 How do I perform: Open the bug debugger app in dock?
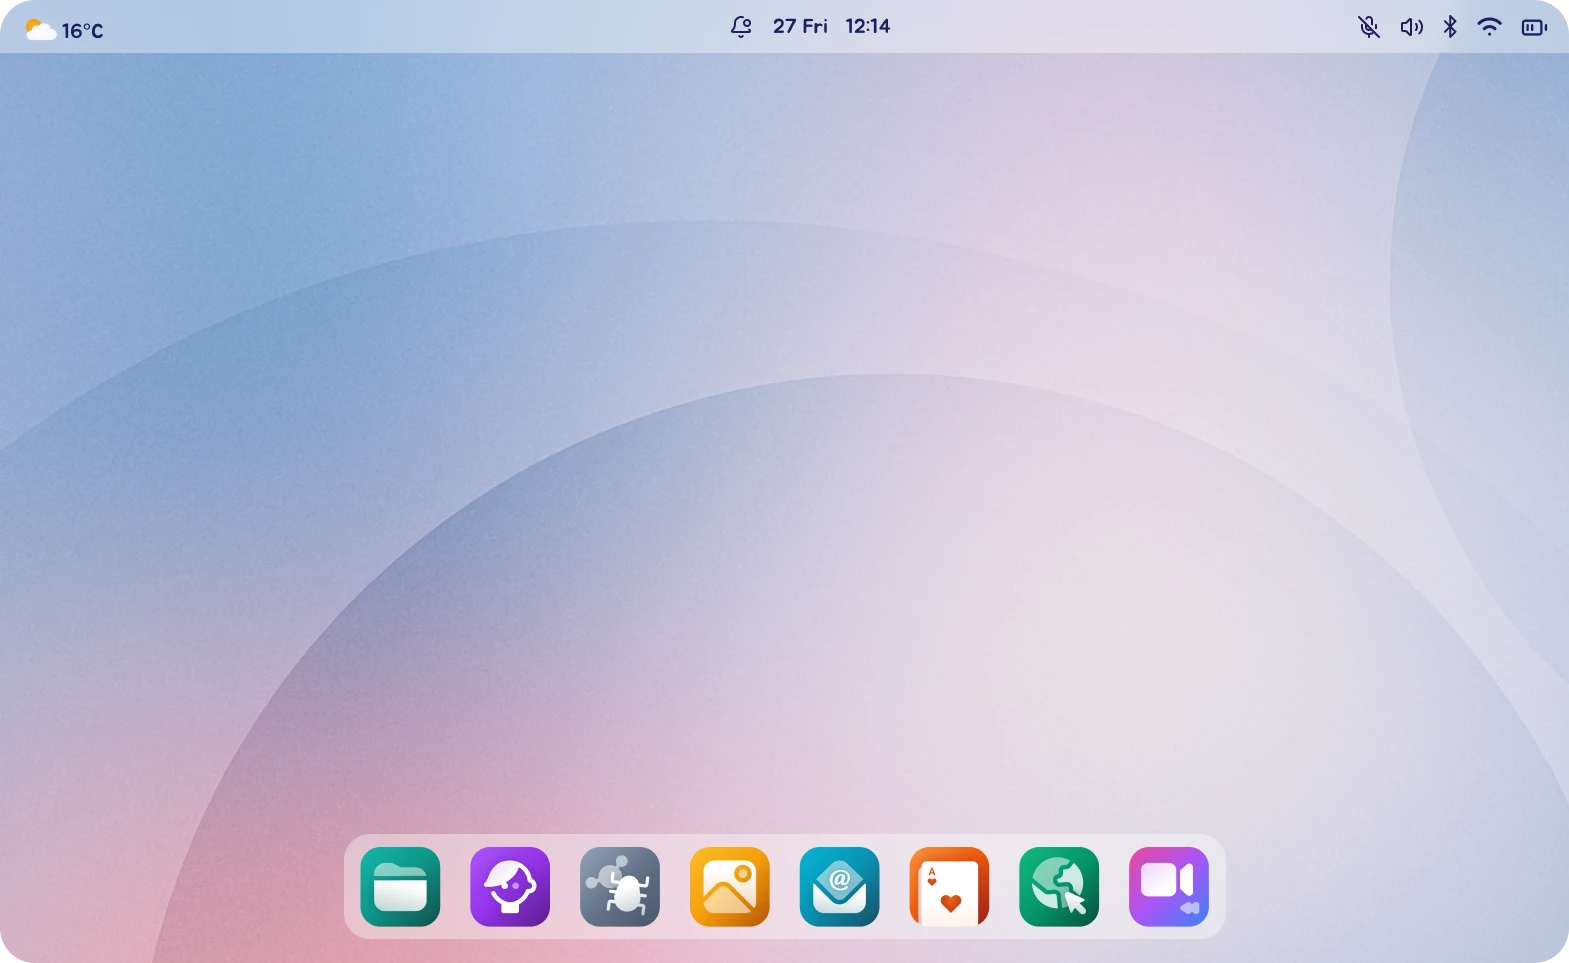pos(620,887)
